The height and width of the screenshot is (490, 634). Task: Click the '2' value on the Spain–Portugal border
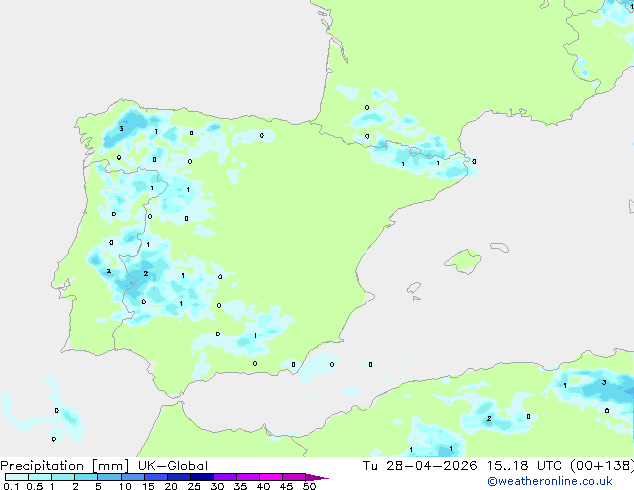(x=146, y=274)
